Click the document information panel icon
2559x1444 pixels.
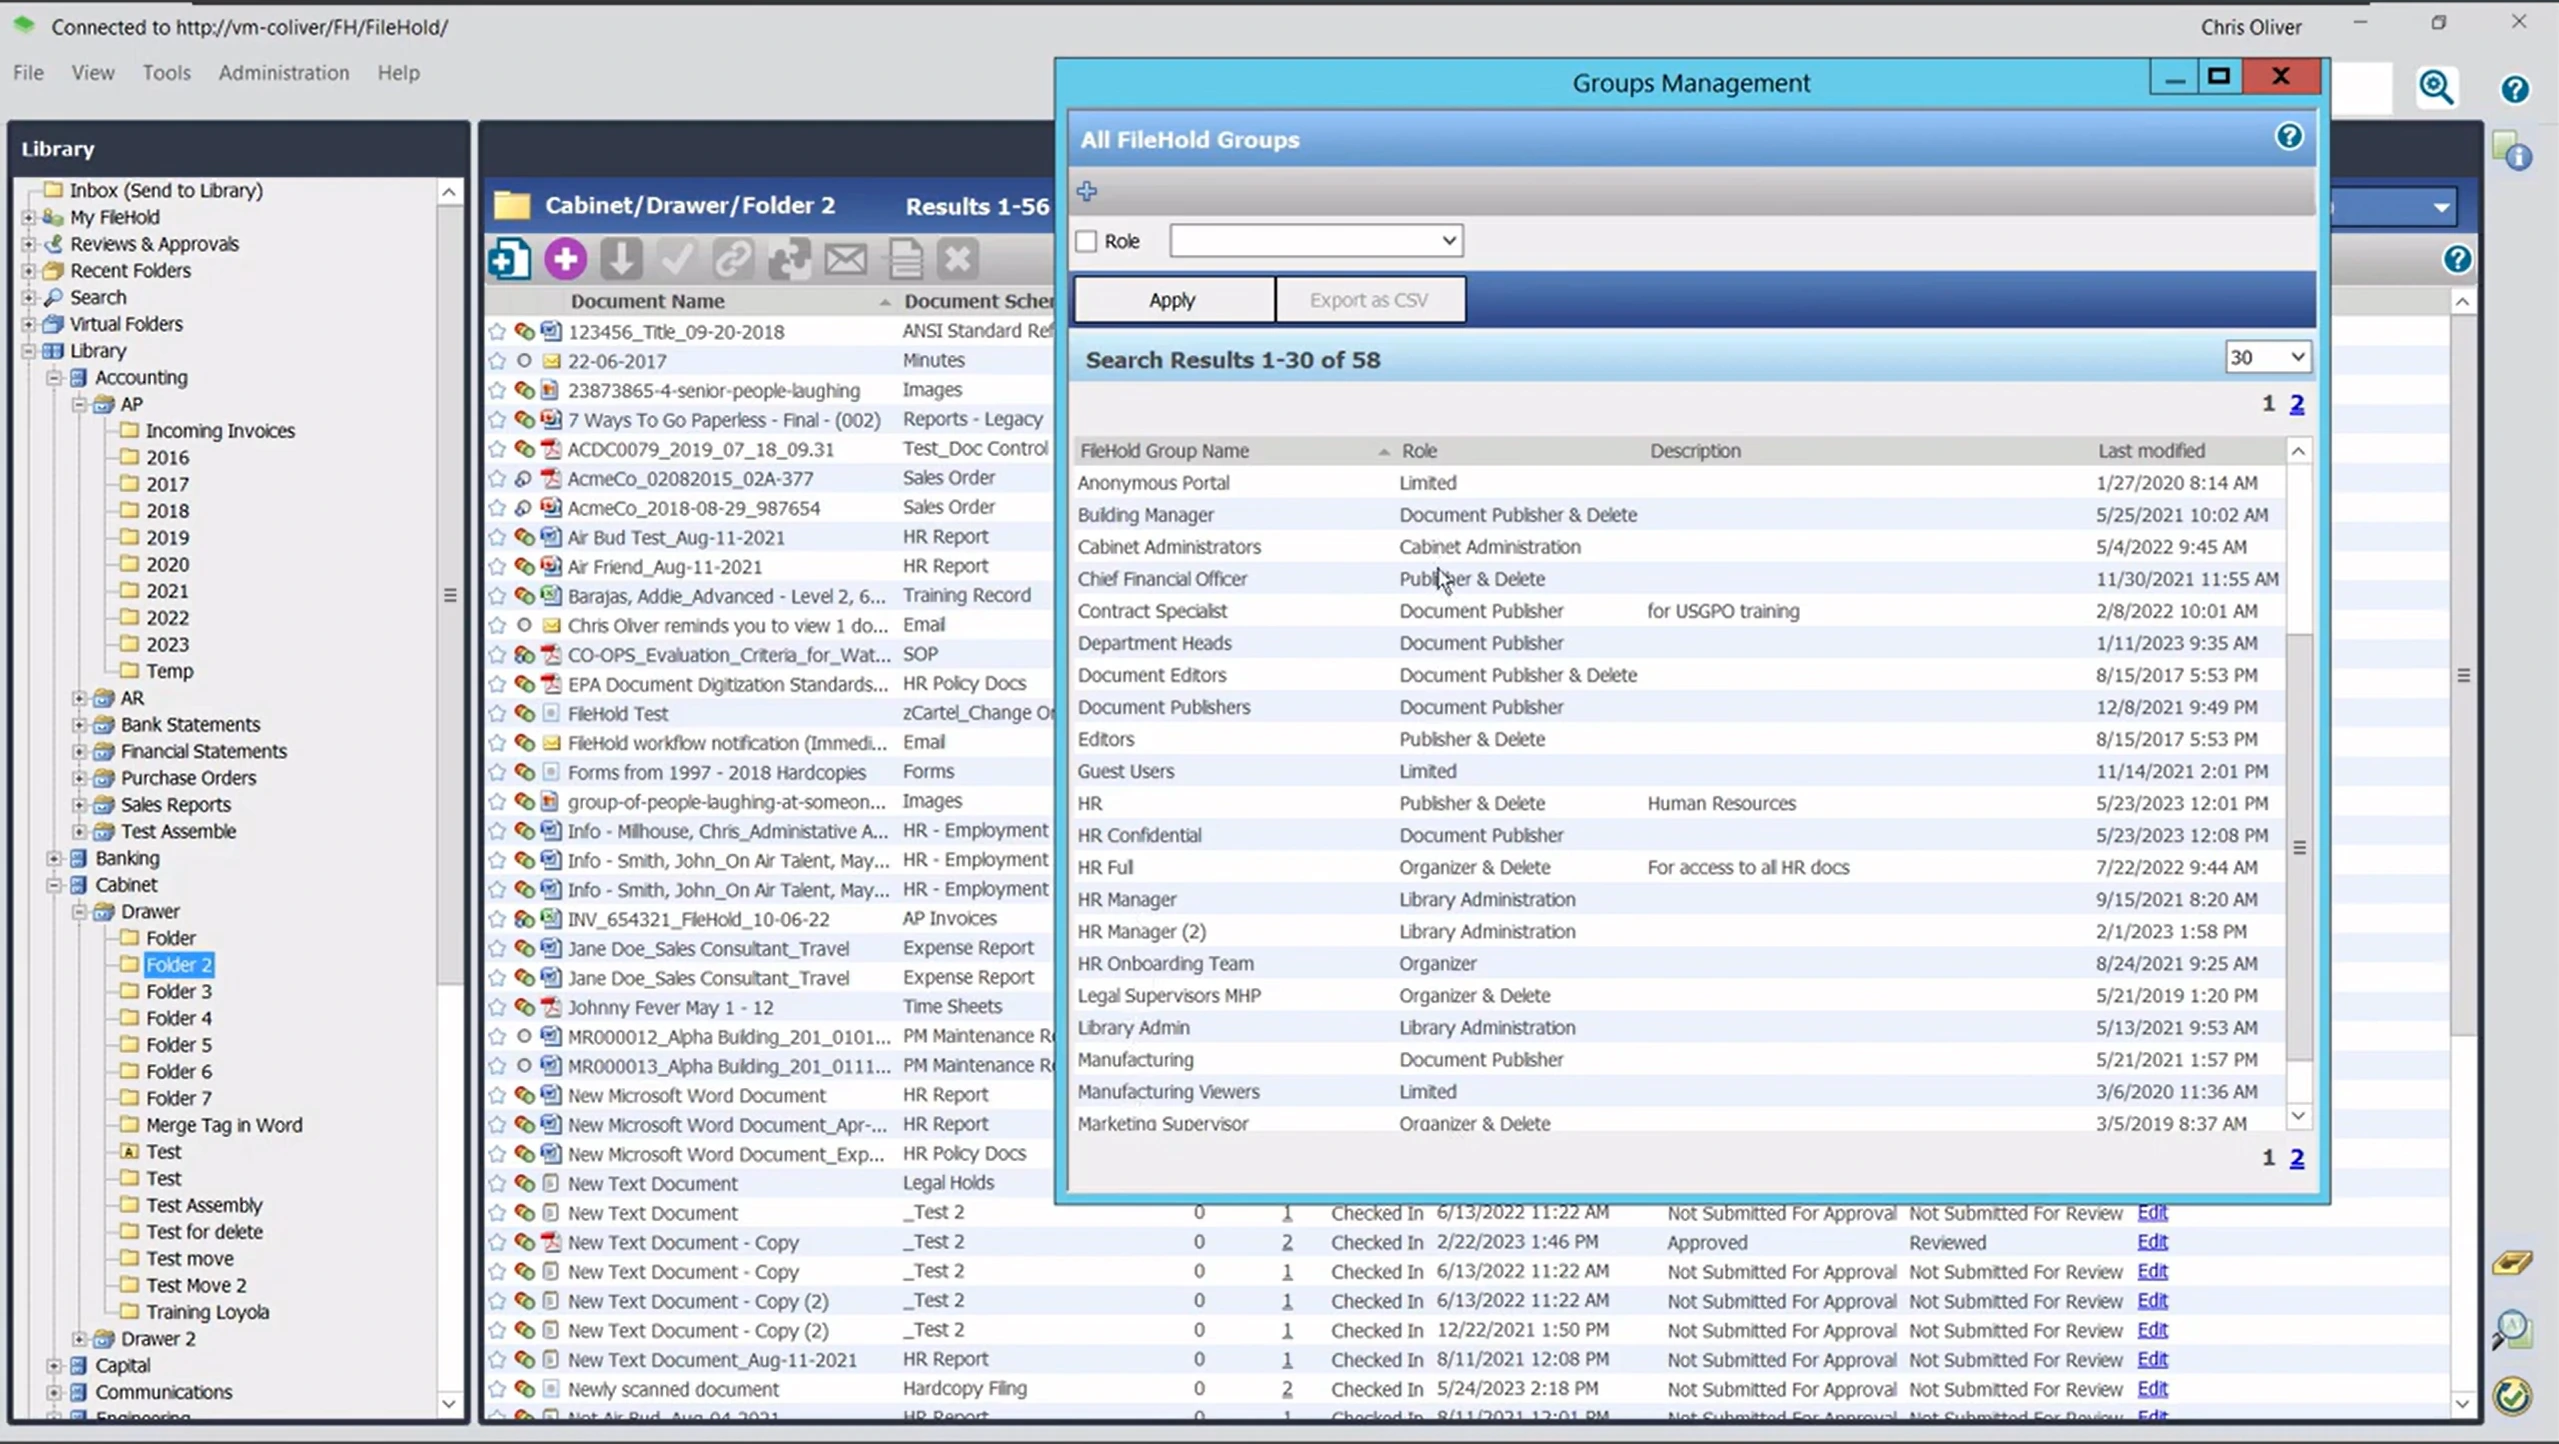2511,152
